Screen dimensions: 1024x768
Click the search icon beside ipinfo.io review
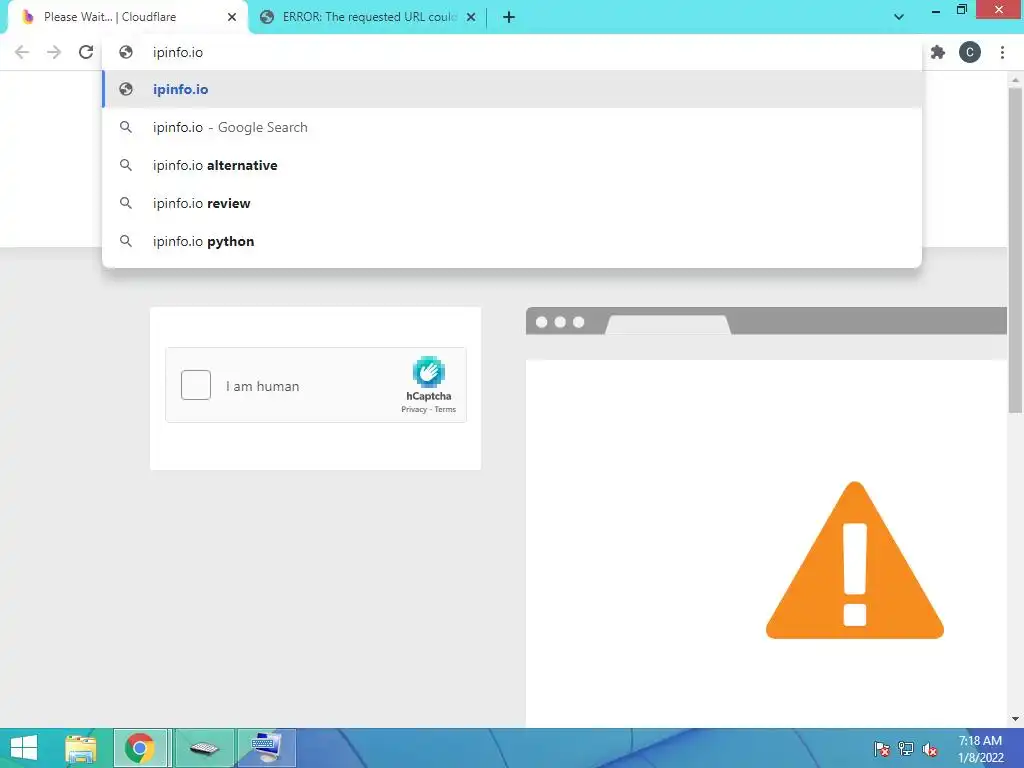pyautogui.click(x=126, y=203)
